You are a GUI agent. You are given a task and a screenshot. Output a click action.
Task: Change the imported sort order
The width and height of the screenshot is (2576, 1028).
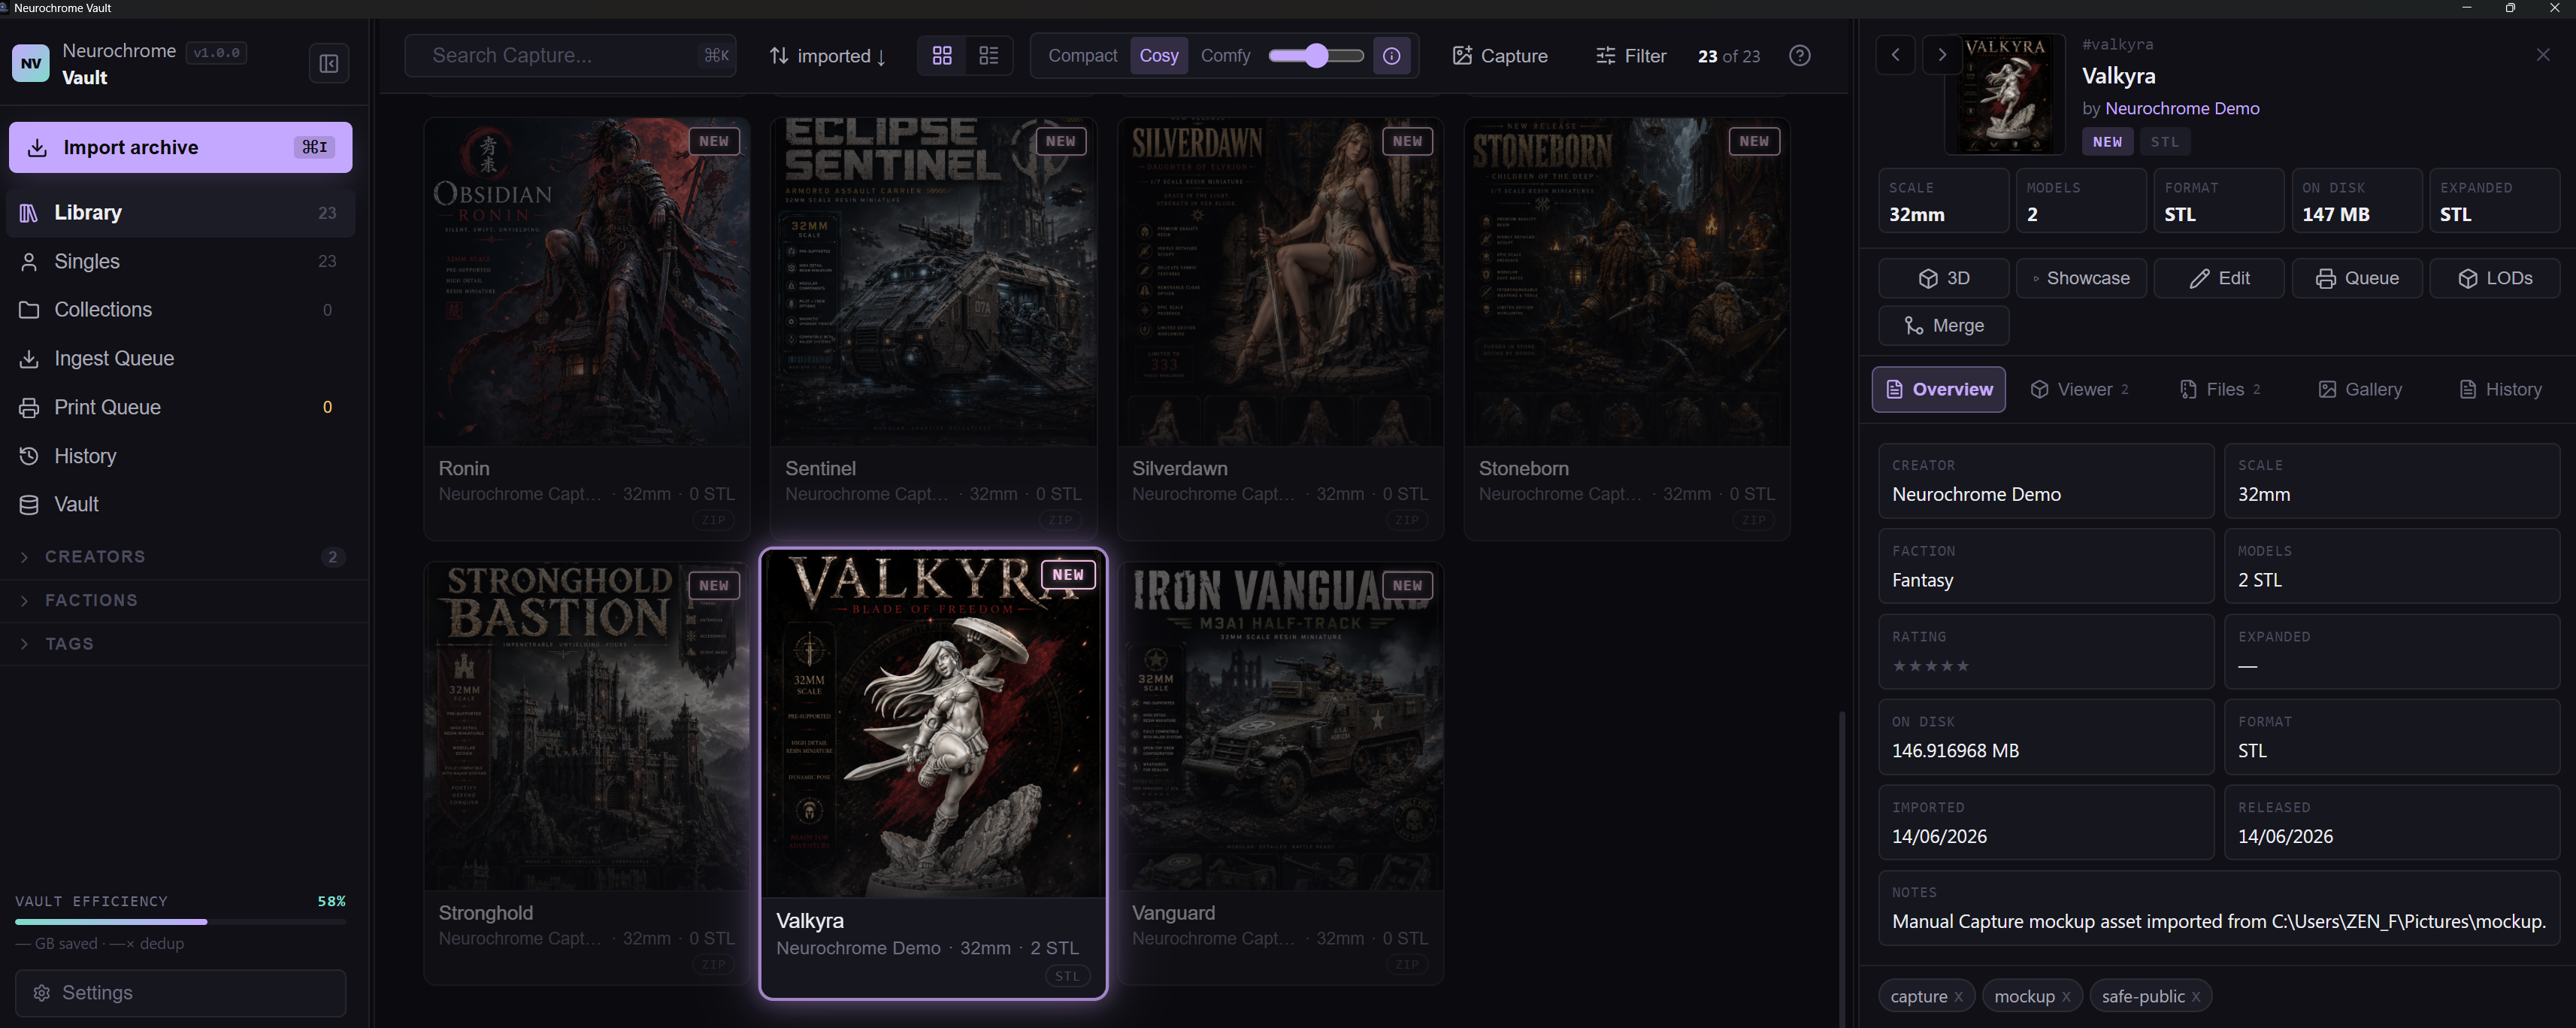tap(827, 56)
